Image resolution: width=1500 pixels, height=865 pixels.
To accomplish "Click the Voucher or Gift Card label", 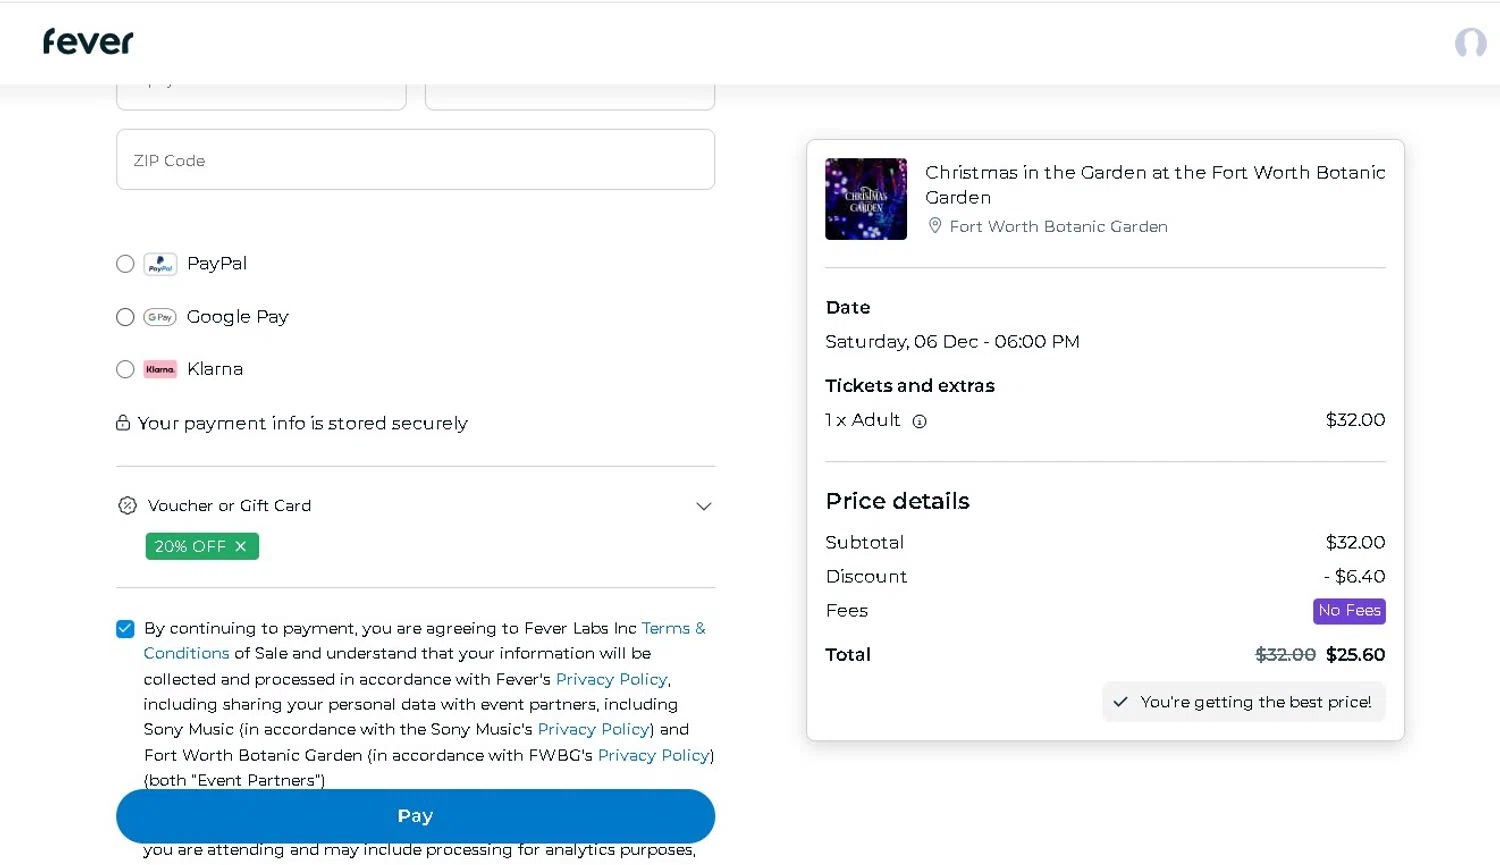I will [x=229, y=506].
